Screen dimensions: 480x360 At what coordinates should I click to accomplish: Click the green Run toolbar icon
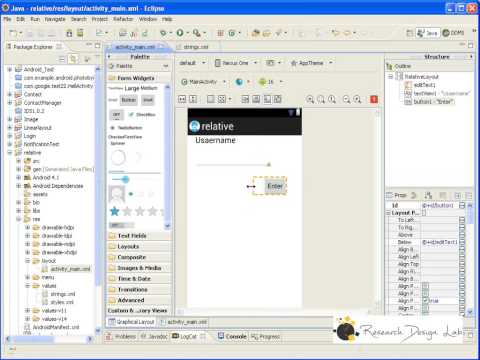[x=180, y=33]
